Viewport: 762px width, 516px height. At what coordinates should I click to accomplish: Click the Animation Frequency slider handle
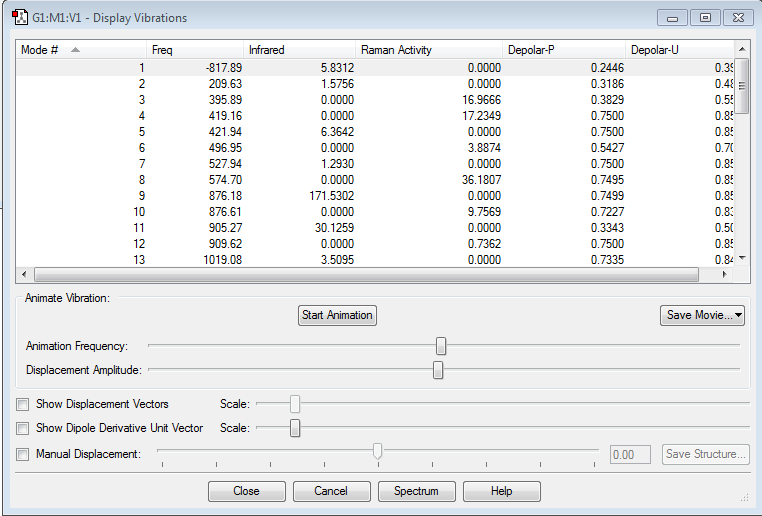(441, 346)
